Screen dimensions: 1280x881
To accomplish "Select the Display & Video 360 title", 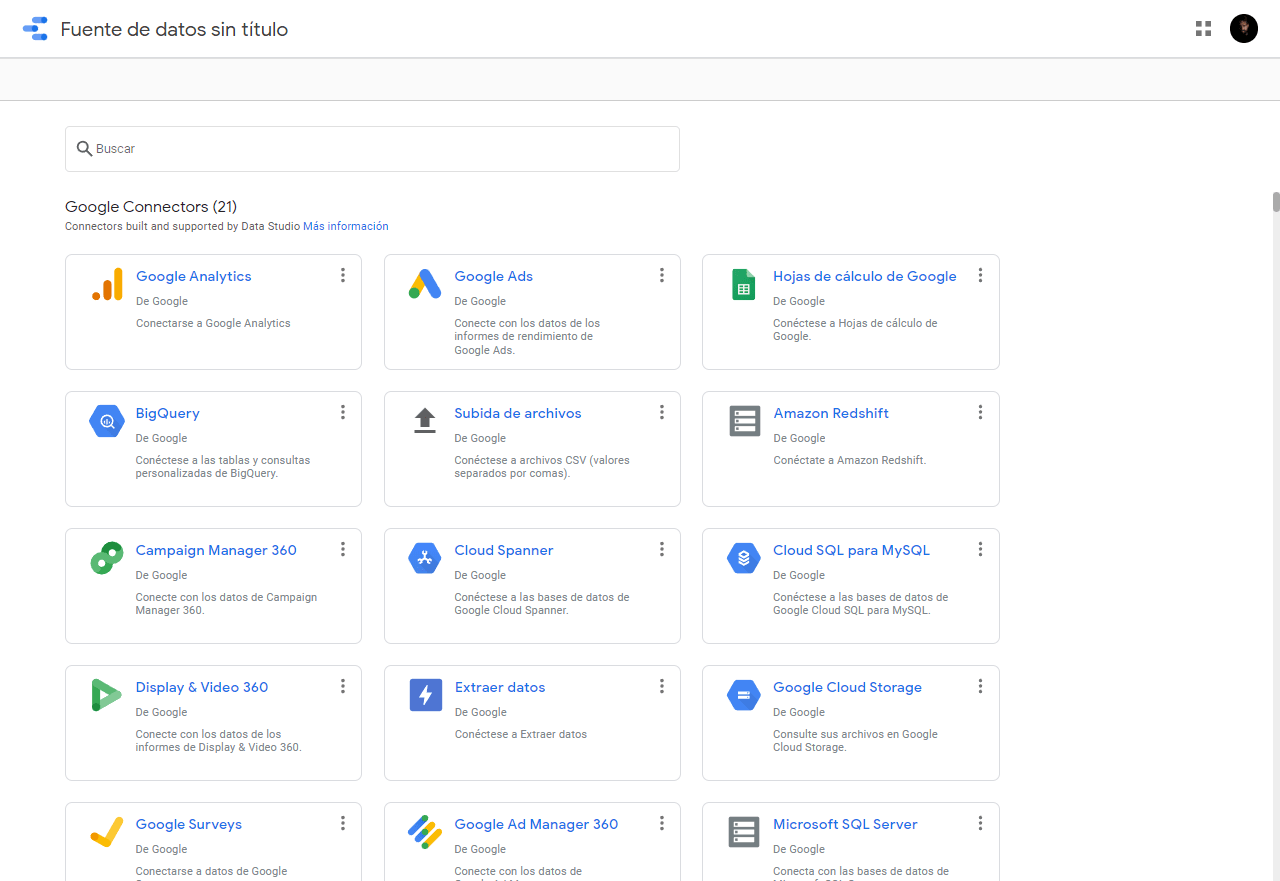I will point(202,687).
